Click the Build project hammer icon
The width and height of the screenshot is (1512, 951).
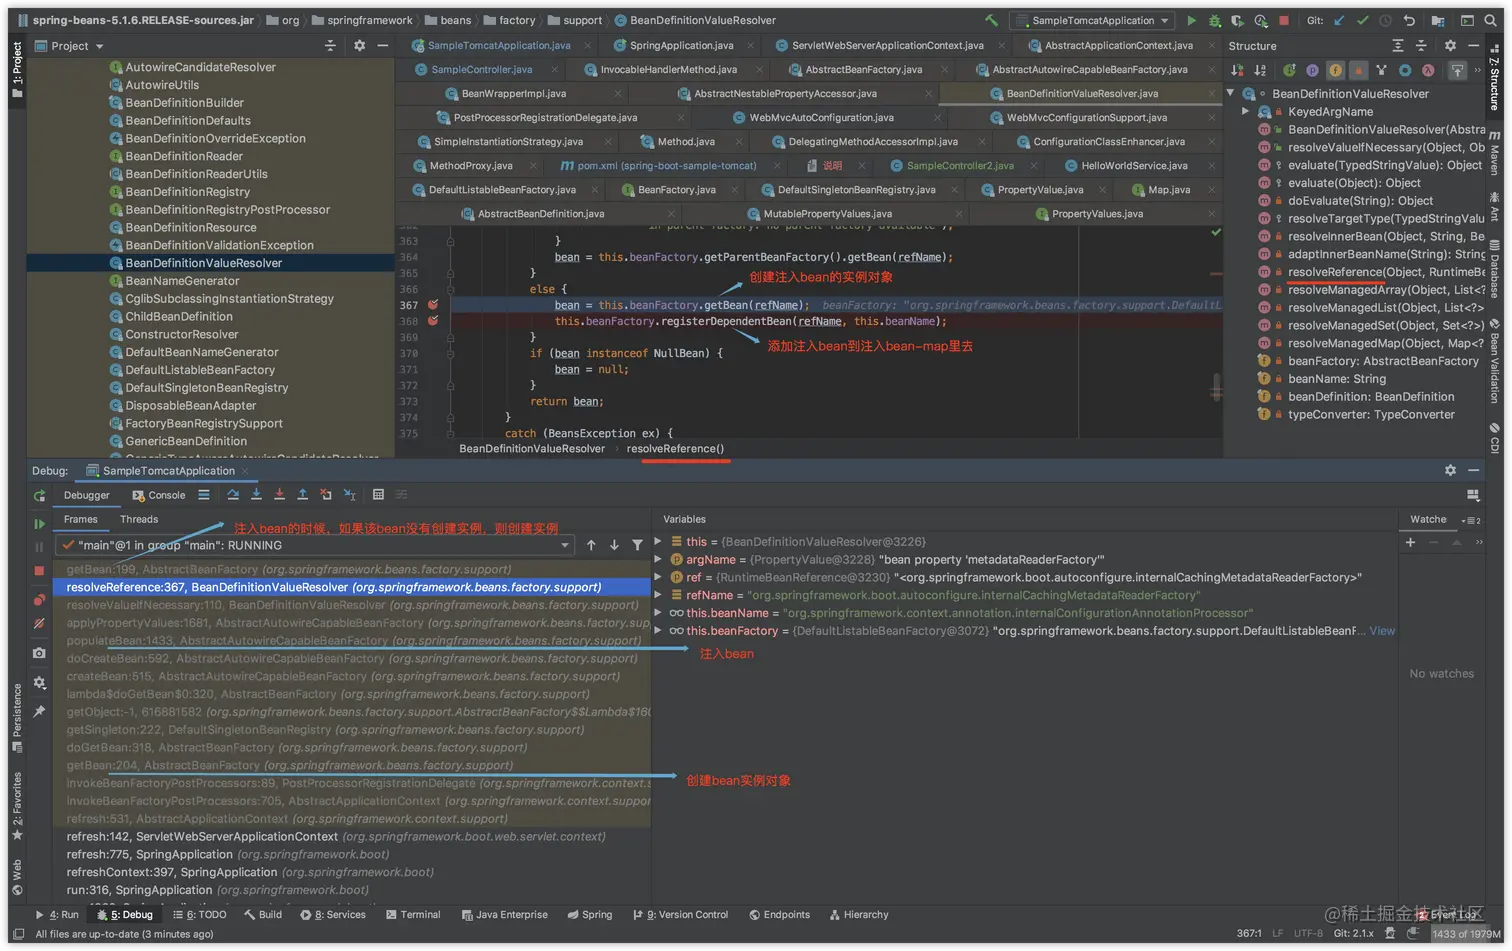click(991, 20)
